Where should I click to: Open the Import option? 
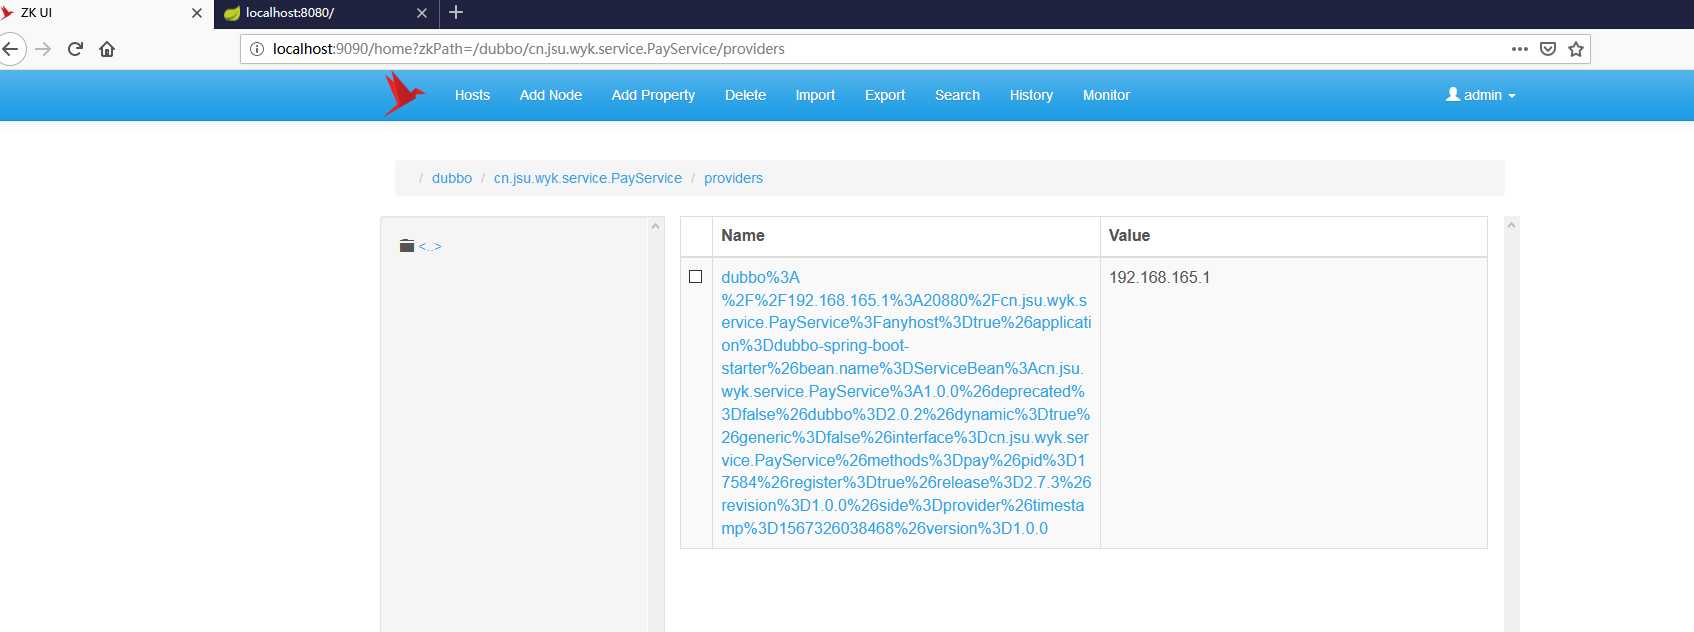coord(815,95)
